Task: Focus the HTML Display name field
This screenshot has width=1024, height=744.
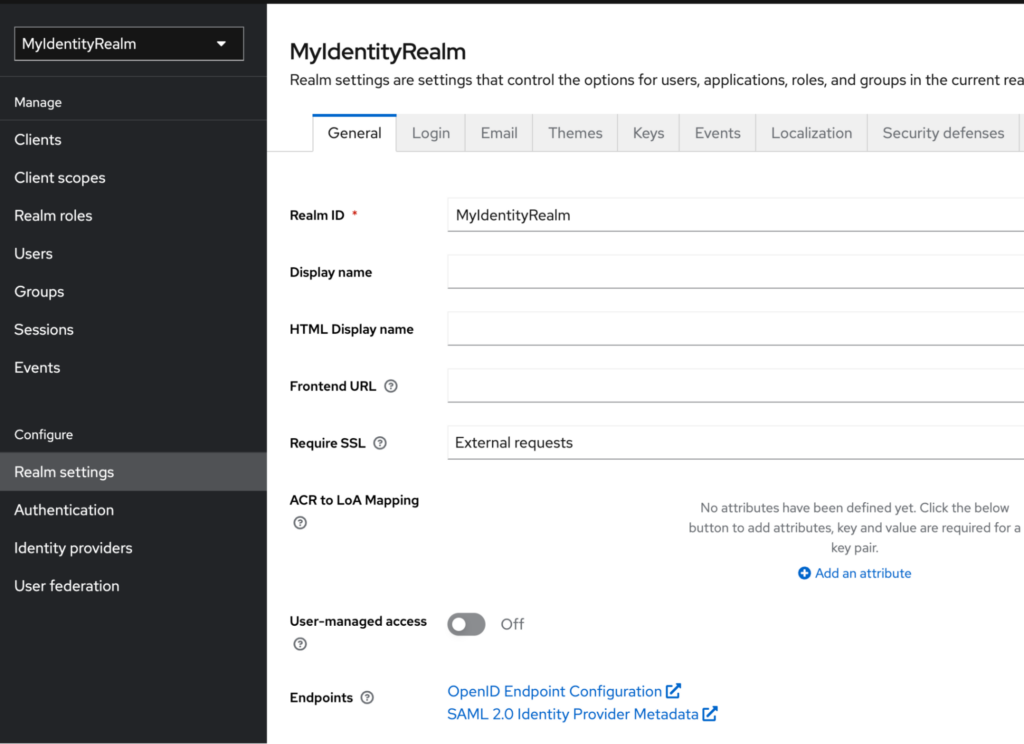Action: click(x=735, y=329)
